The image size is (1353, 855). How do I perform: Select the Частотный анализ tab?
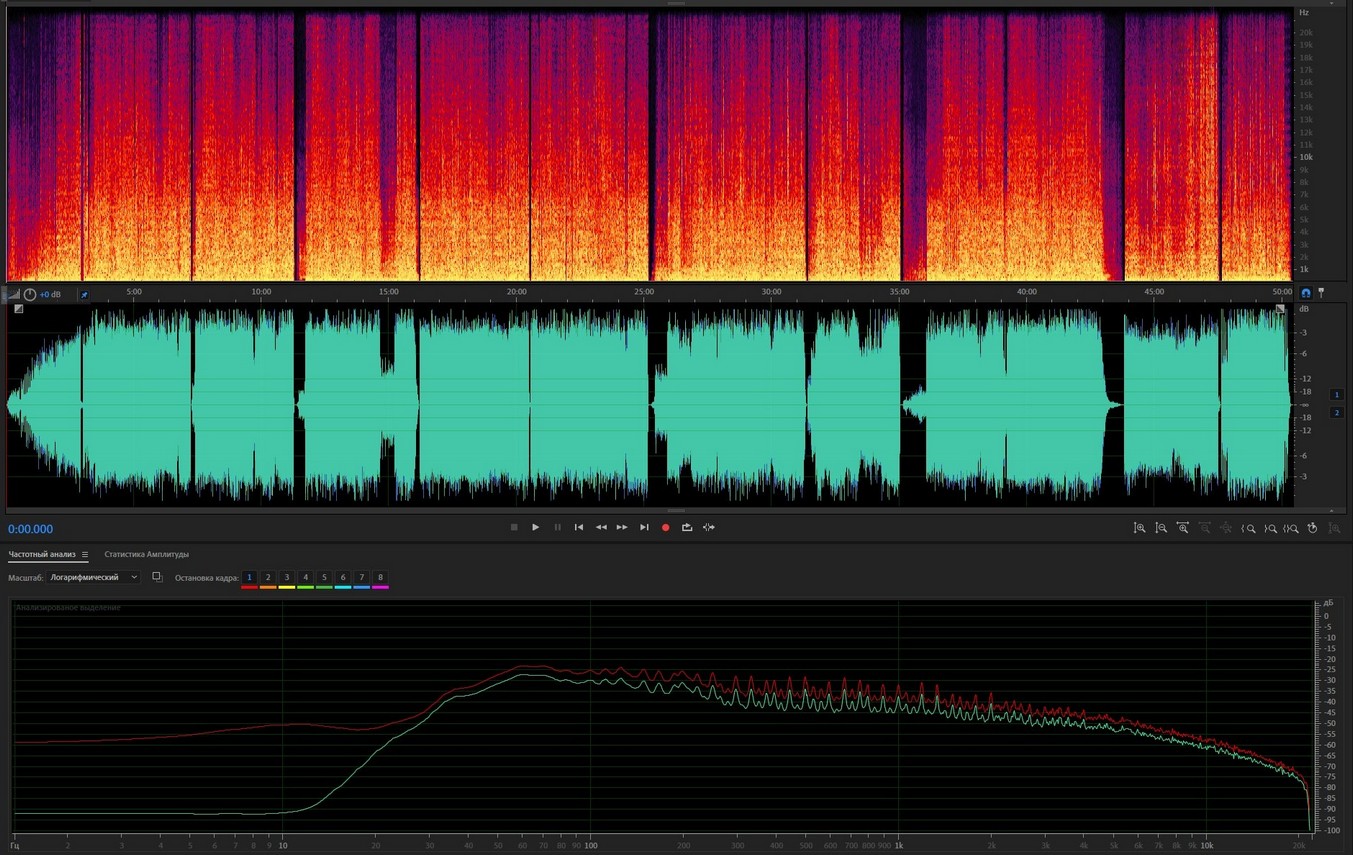click(41, 554)
